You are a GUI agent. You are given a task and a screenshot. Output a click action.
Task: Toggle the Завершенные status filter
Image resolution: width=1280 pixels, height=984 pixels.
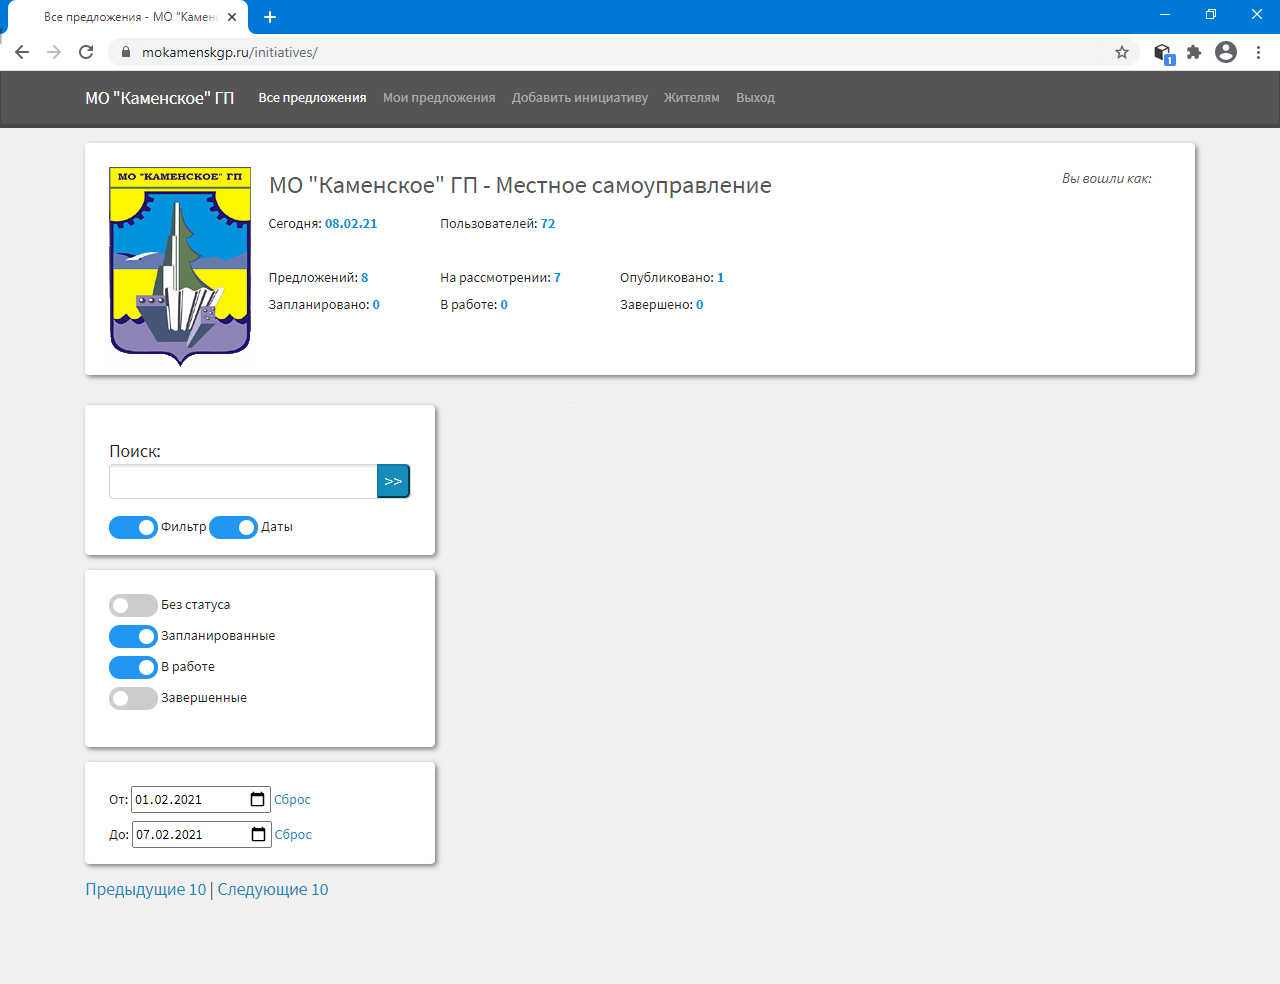click(x=133, y=698)
